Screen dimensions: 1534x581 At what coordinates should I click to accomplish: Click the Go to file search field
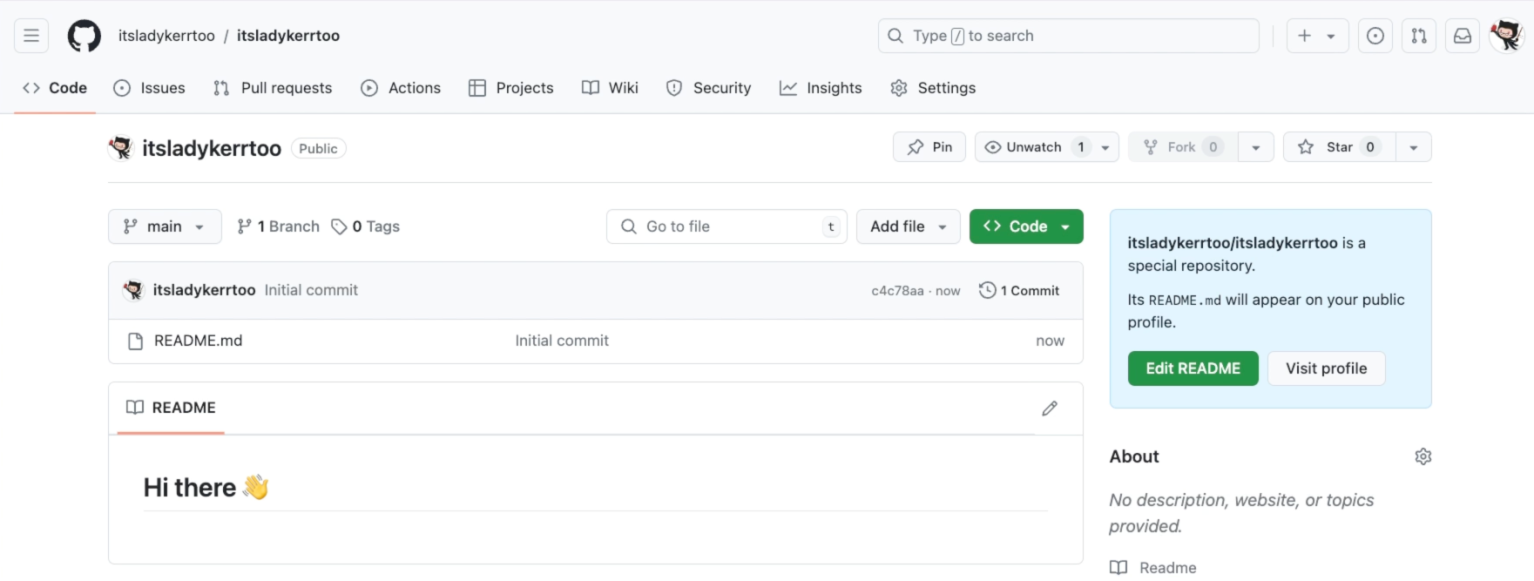(x=726, y=226)
